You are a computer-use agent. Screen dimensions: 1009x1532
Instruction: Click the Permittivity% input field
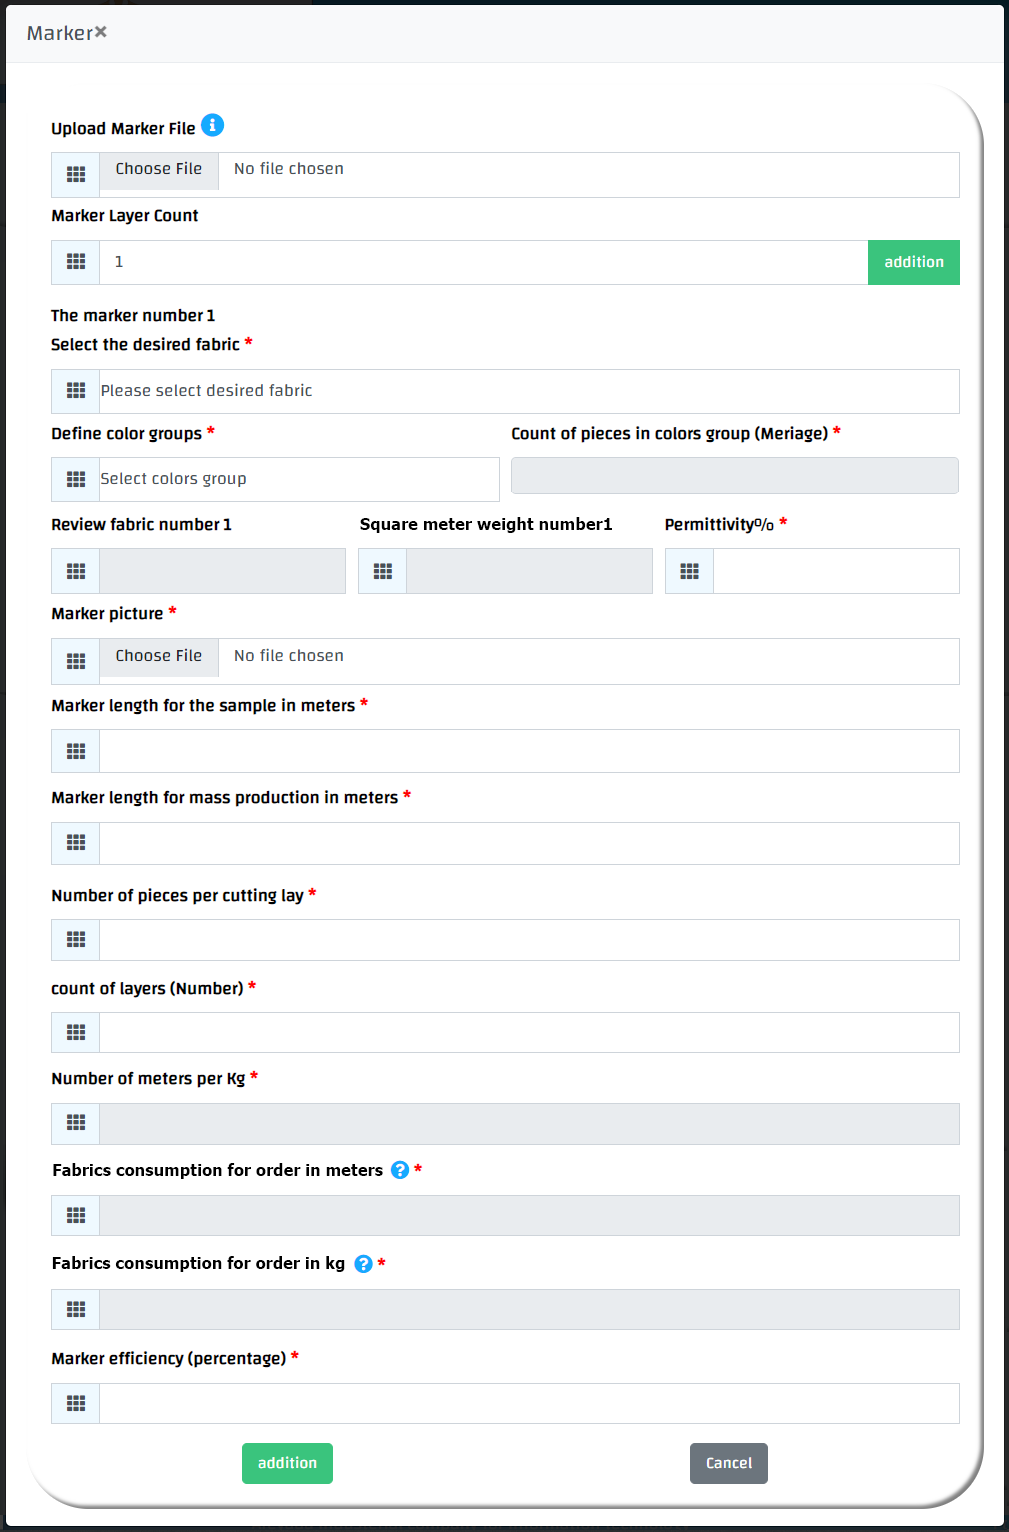point(835,571)
